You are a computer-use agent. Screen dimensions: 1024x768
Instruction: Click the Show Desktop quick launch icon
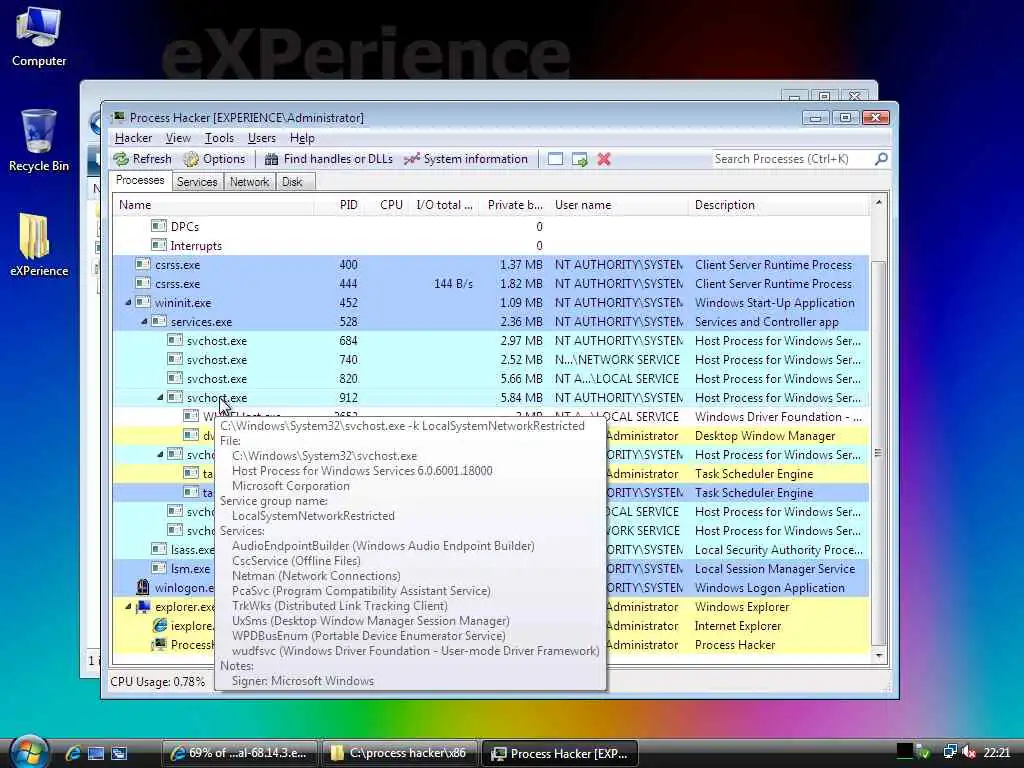(x=96, y=753)
